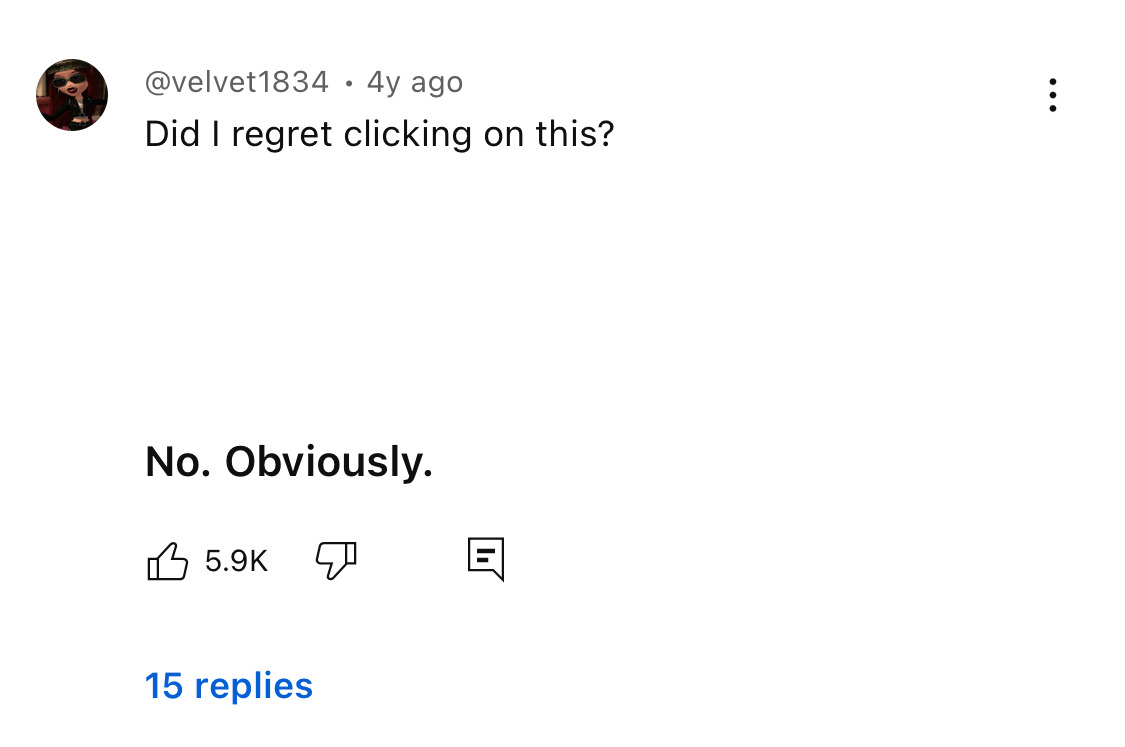The height and width of the screenshot is (747, 1125).
Task: Open the three-dot more options menu
Action: [1052, 95]
